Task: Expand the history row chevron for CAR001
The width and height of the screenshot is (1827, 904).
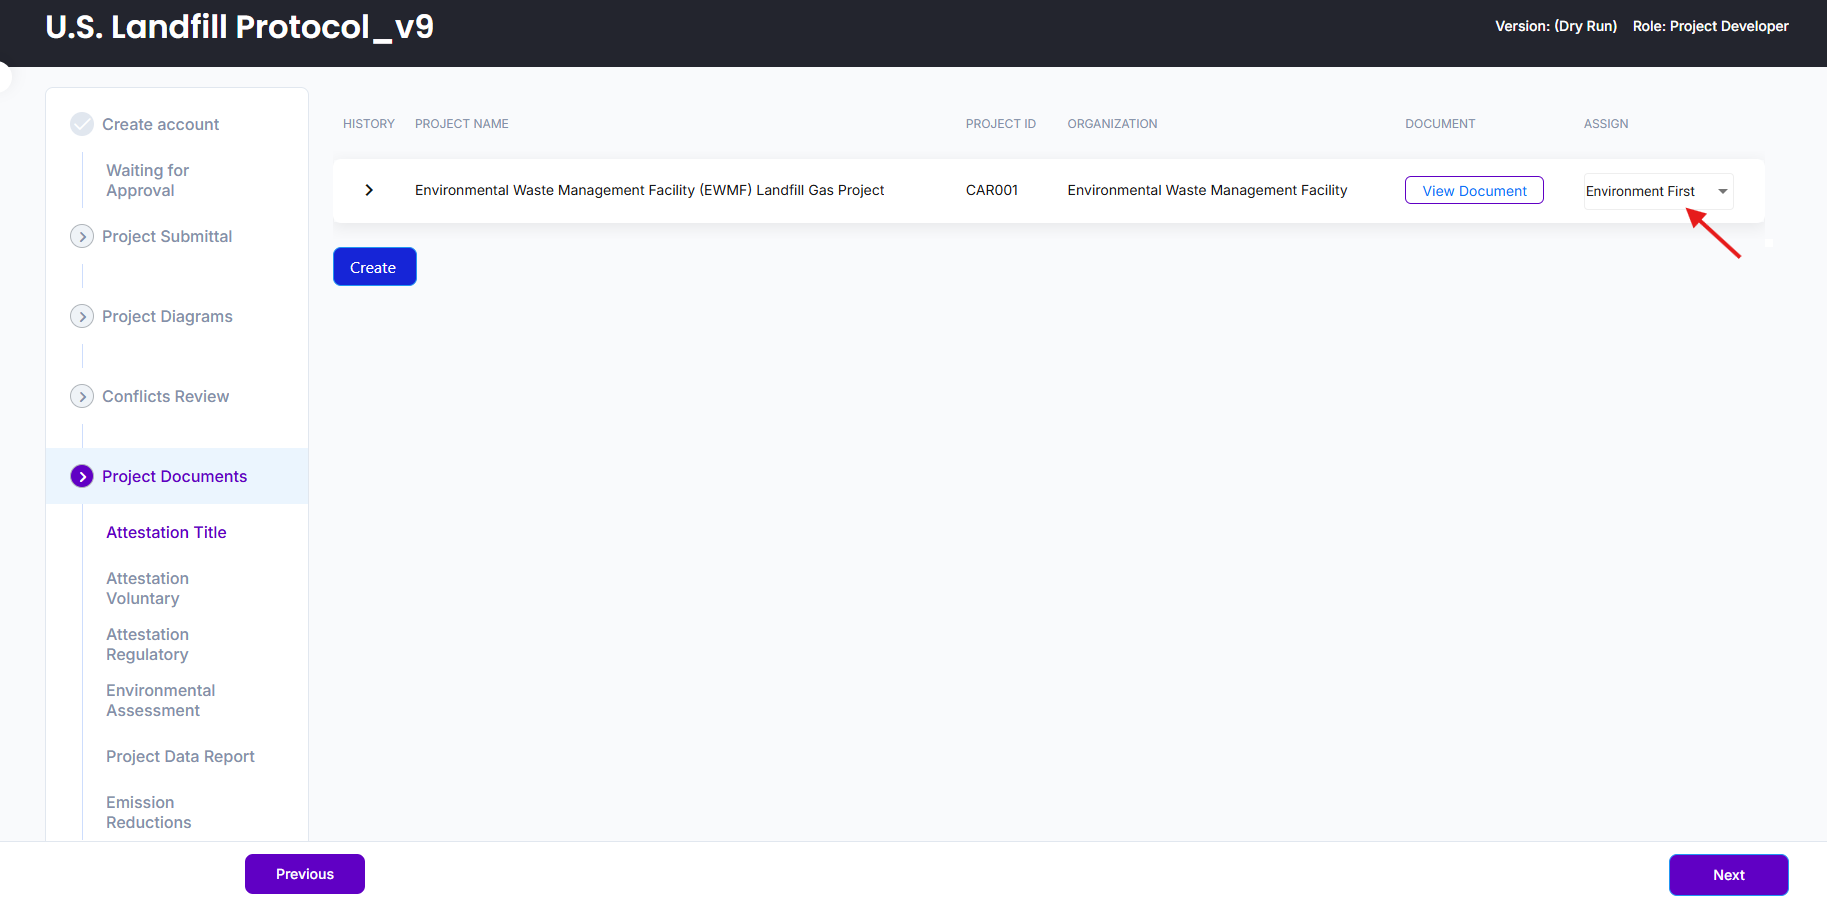Action: click(369, 190)
